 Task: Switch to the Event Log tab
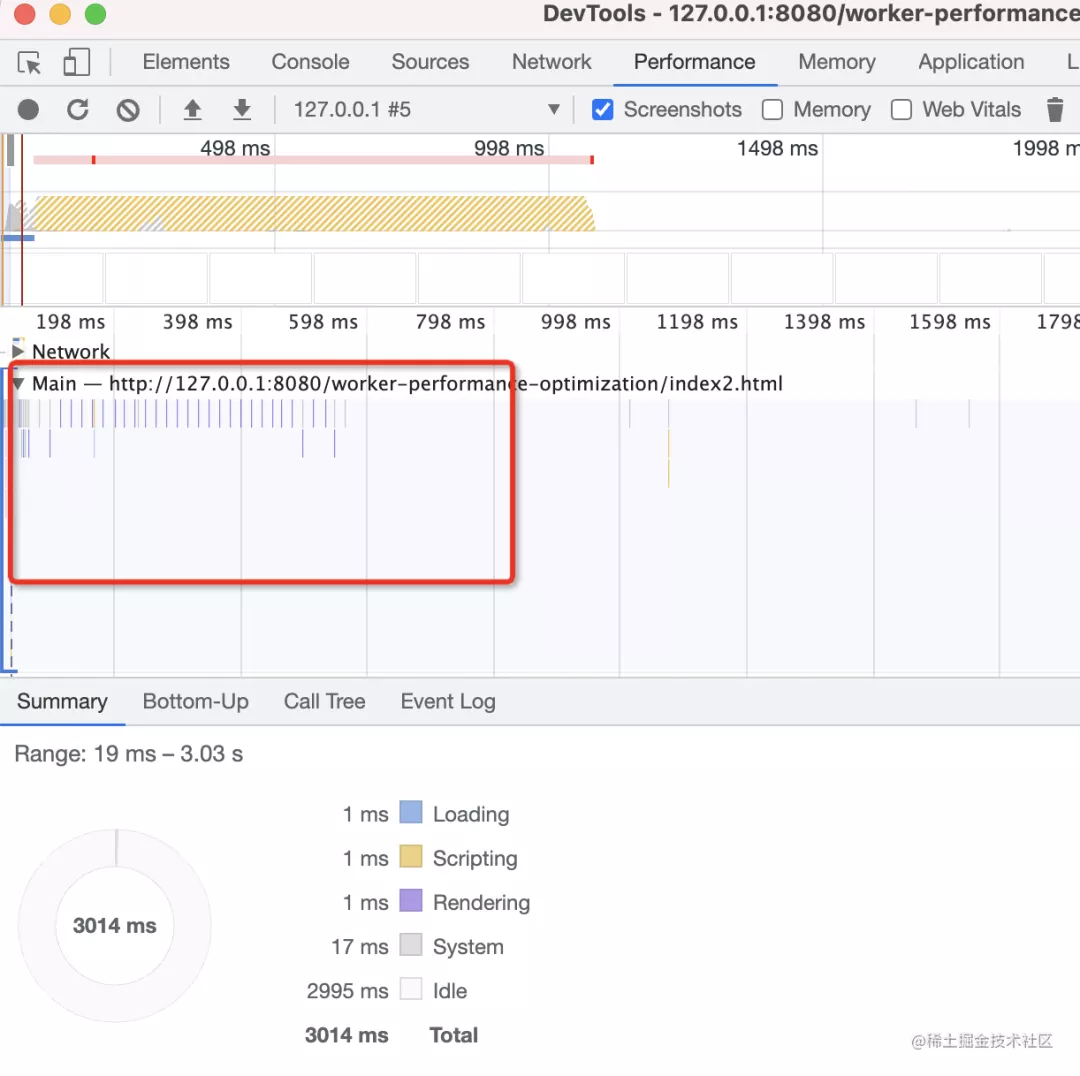(447, 702)
